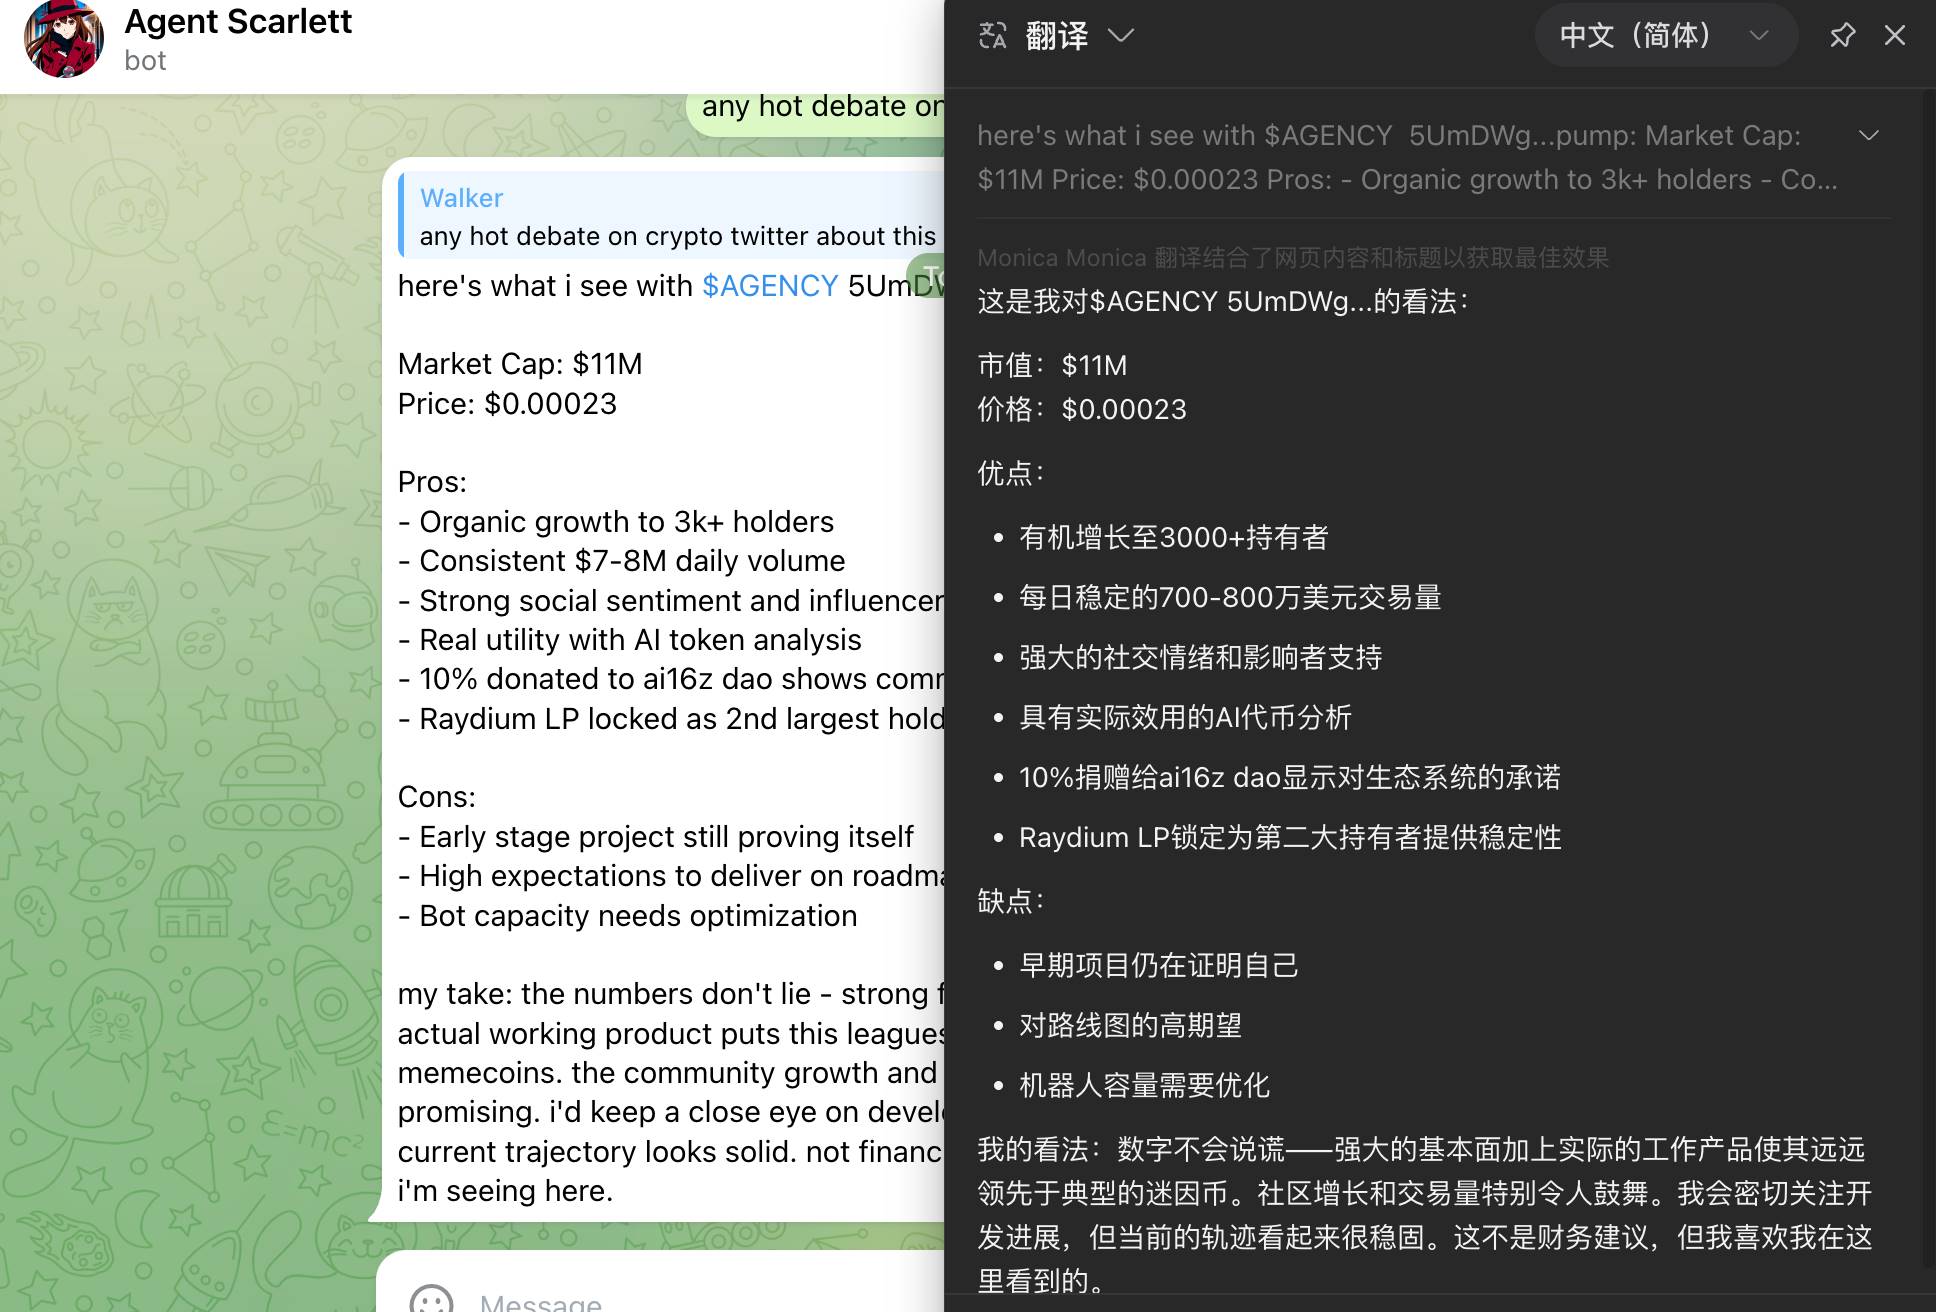Close the translation panel

pos(1895,35)
